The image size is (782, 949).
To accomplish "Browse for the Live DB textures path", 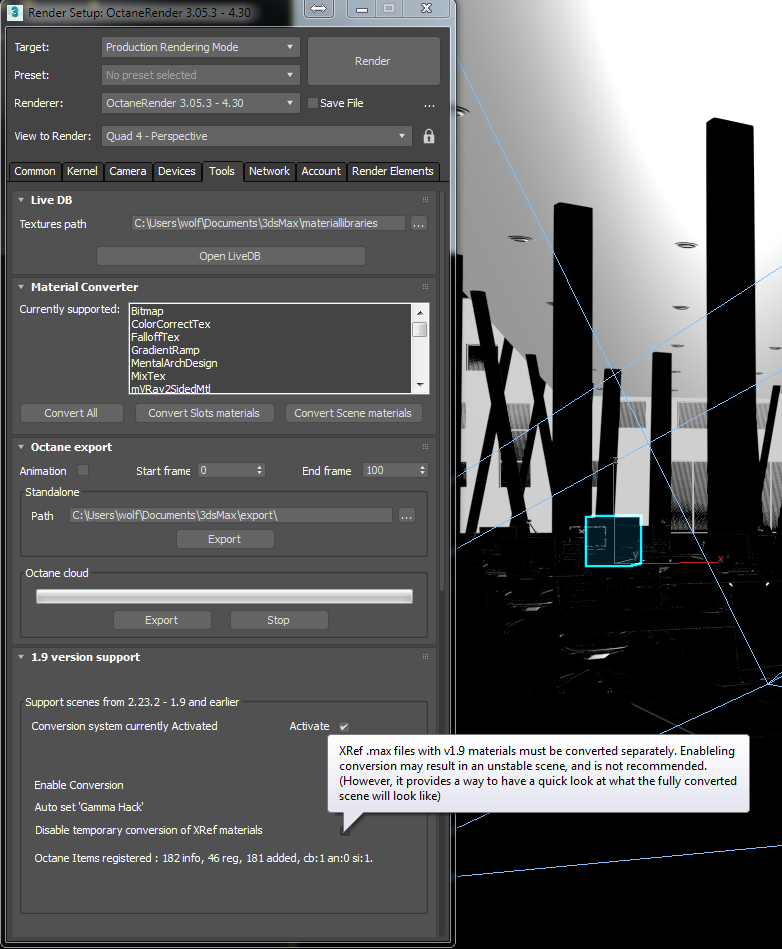I will [x=418, y=224].
